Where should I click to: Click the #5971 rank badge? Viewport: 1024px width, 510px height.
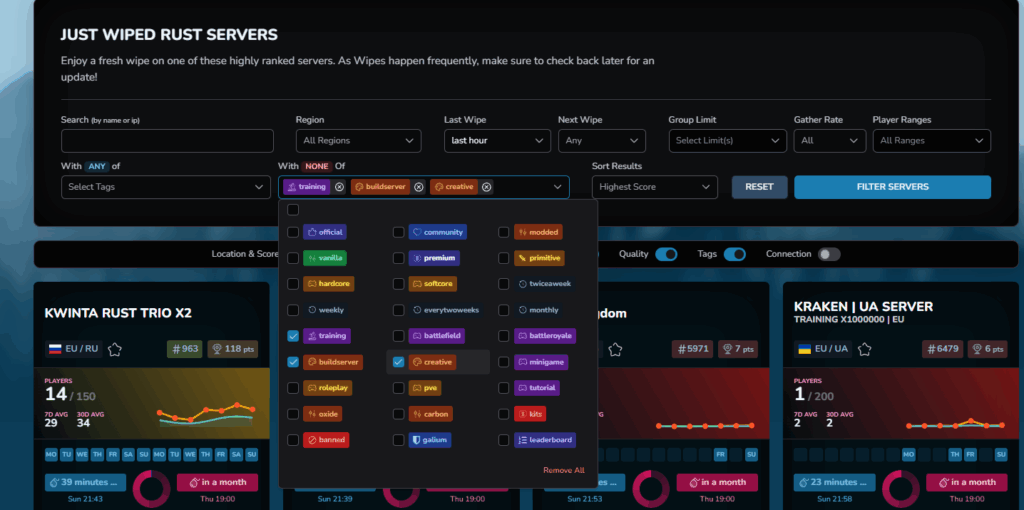click(692, 349)
